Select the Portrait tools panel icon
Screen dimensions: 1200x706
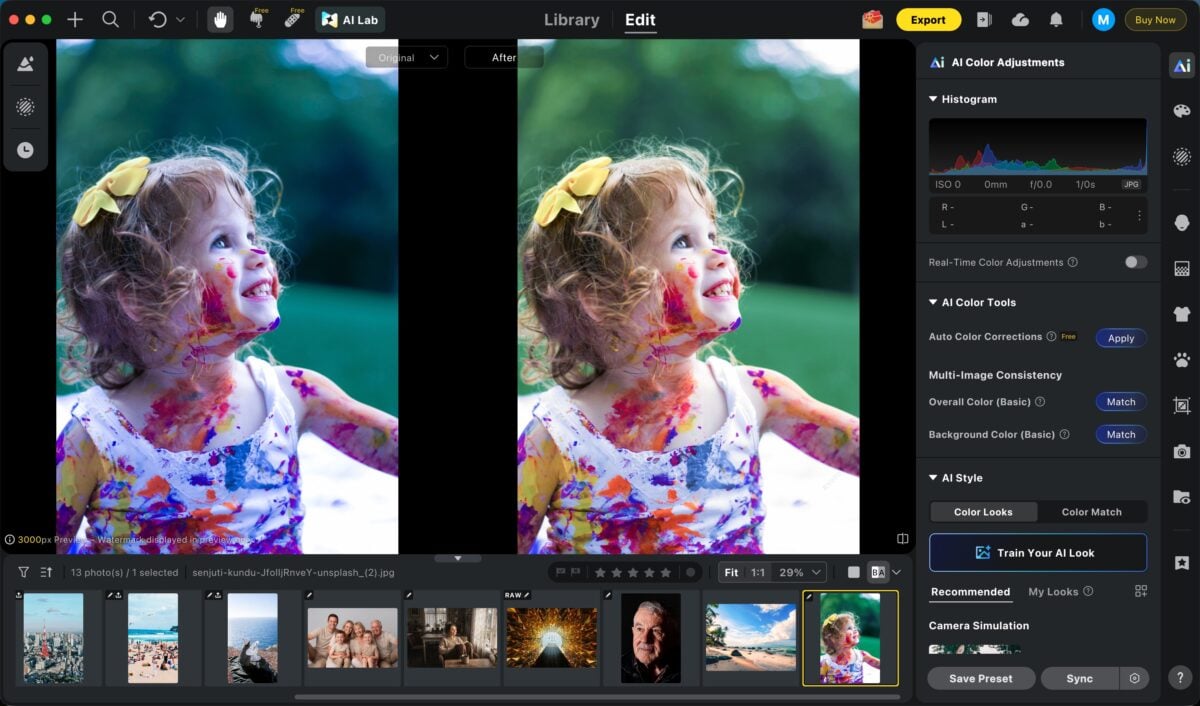click(1182, 222)
